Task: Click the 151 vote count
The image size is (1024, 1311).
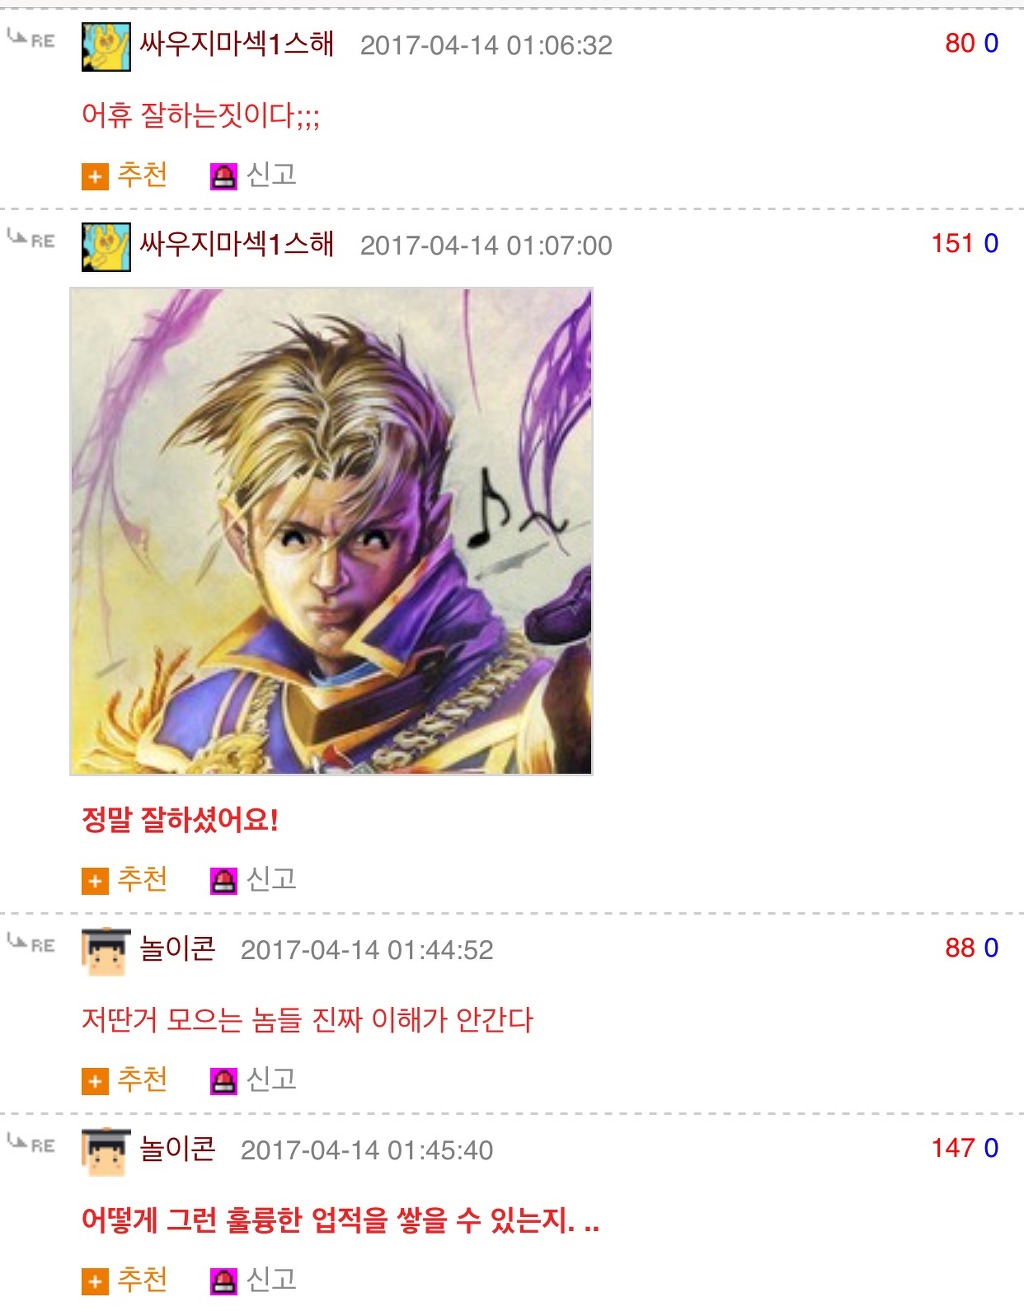Action: click(x=952, y=243)
